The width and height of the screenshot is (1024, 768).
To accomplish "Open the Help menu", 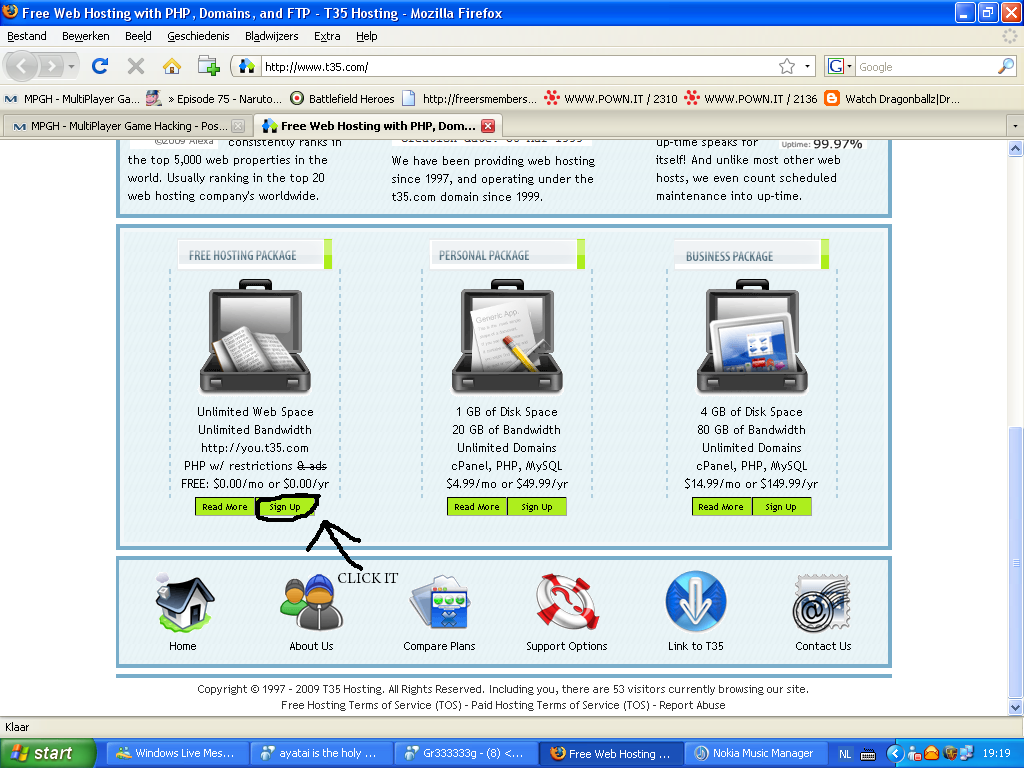I will click(366, 36).
